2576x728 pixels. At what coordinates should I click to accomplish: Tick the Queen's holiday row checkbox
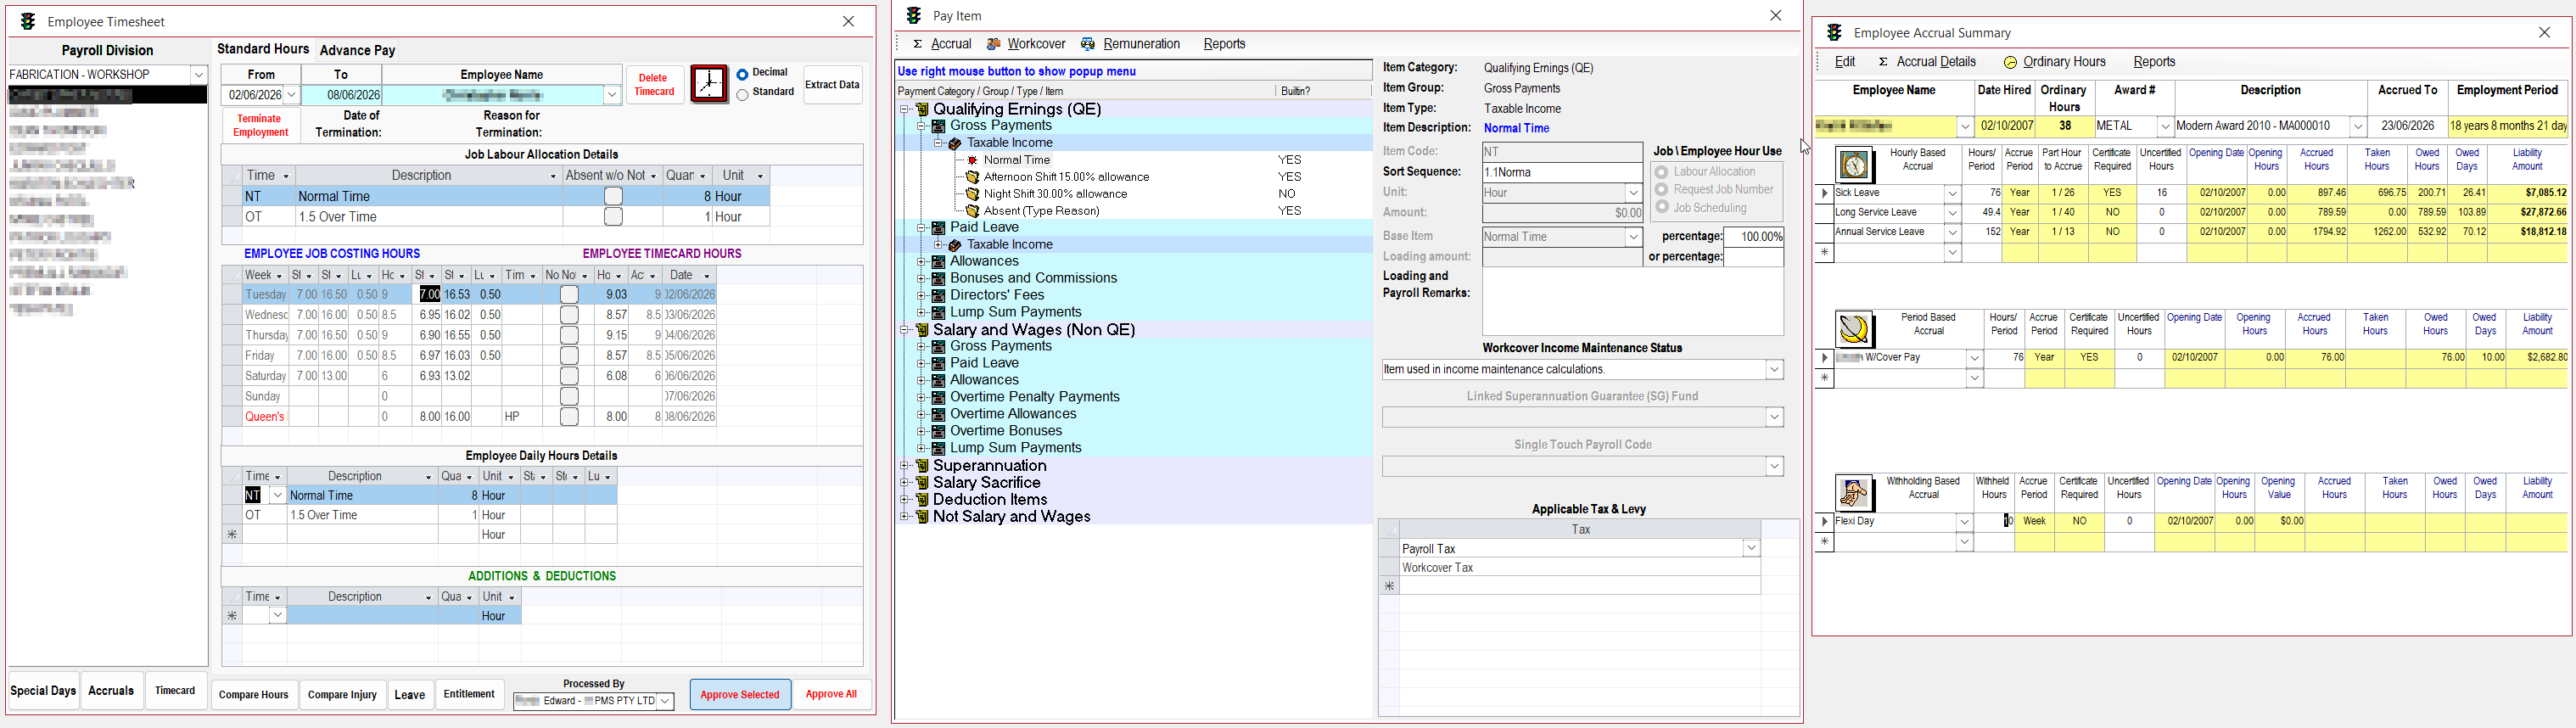[569, 417]
